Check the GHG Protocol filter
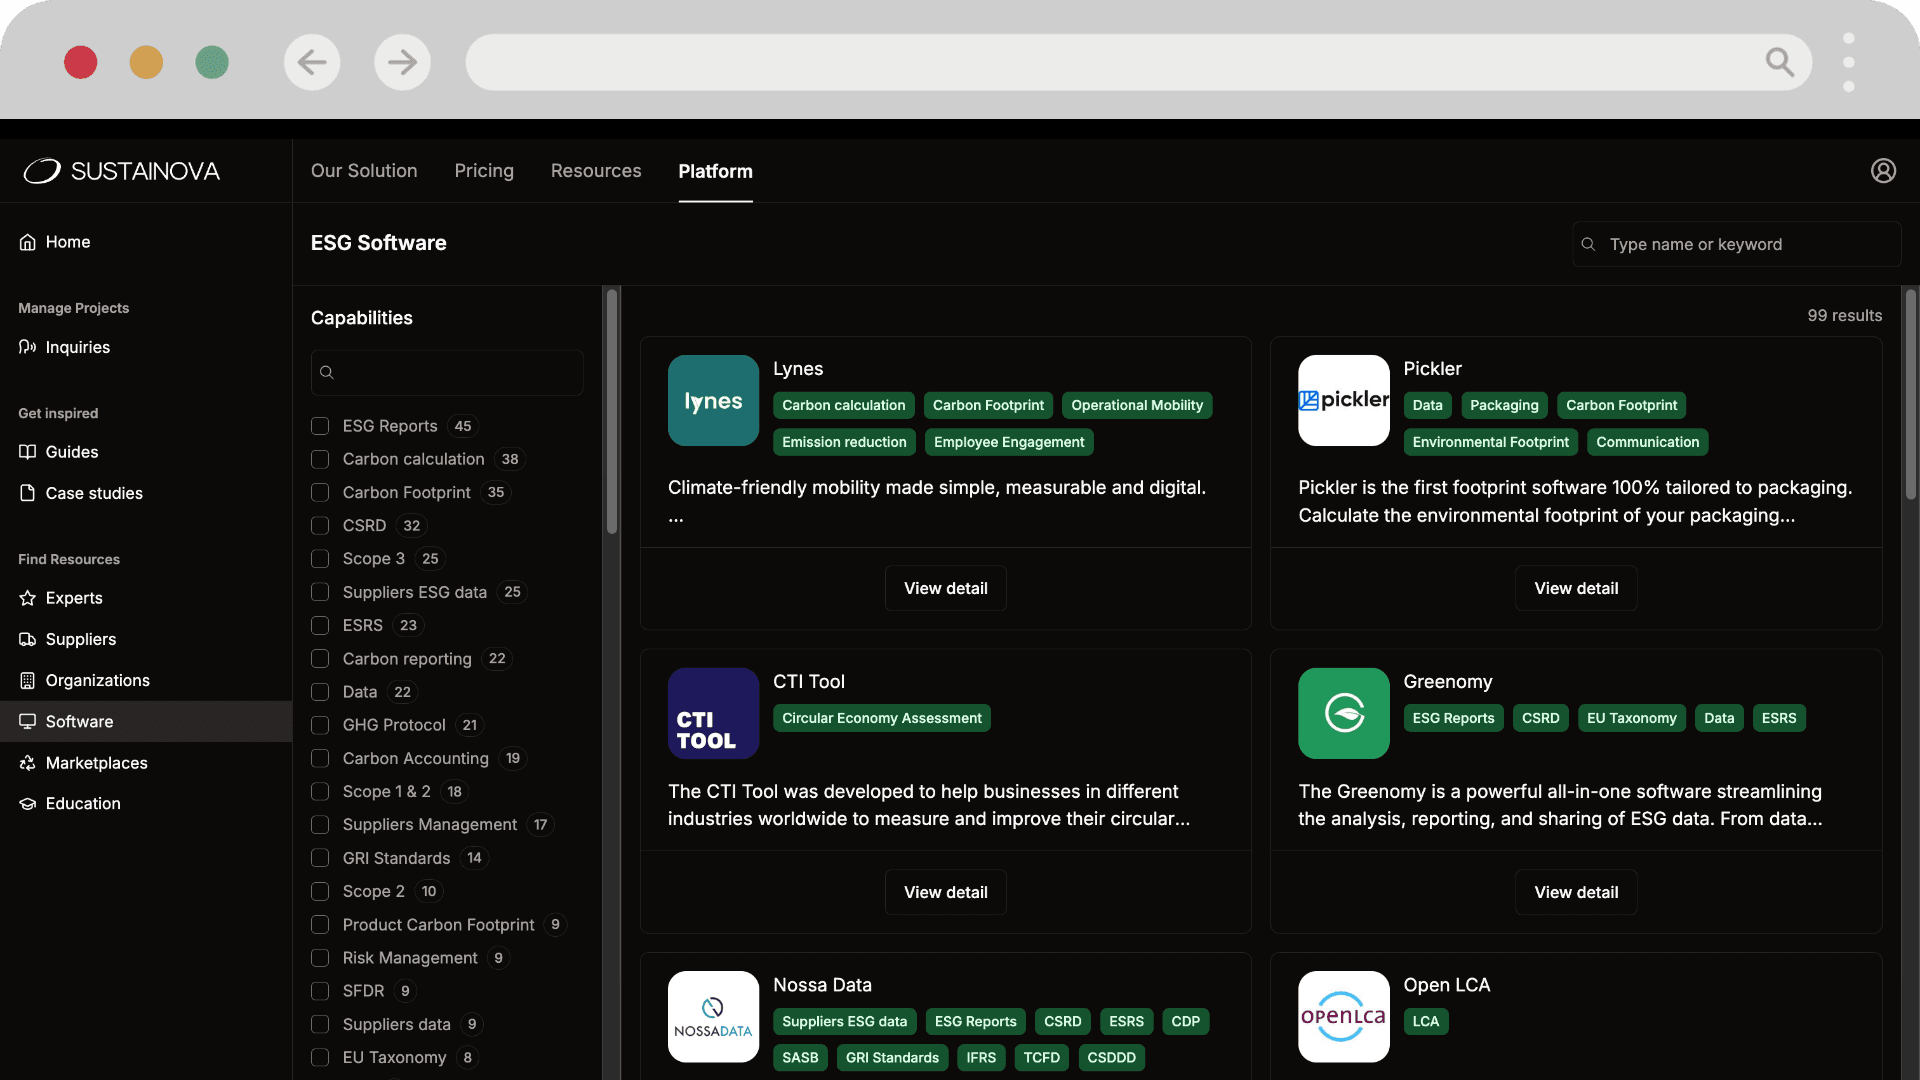 320,725
